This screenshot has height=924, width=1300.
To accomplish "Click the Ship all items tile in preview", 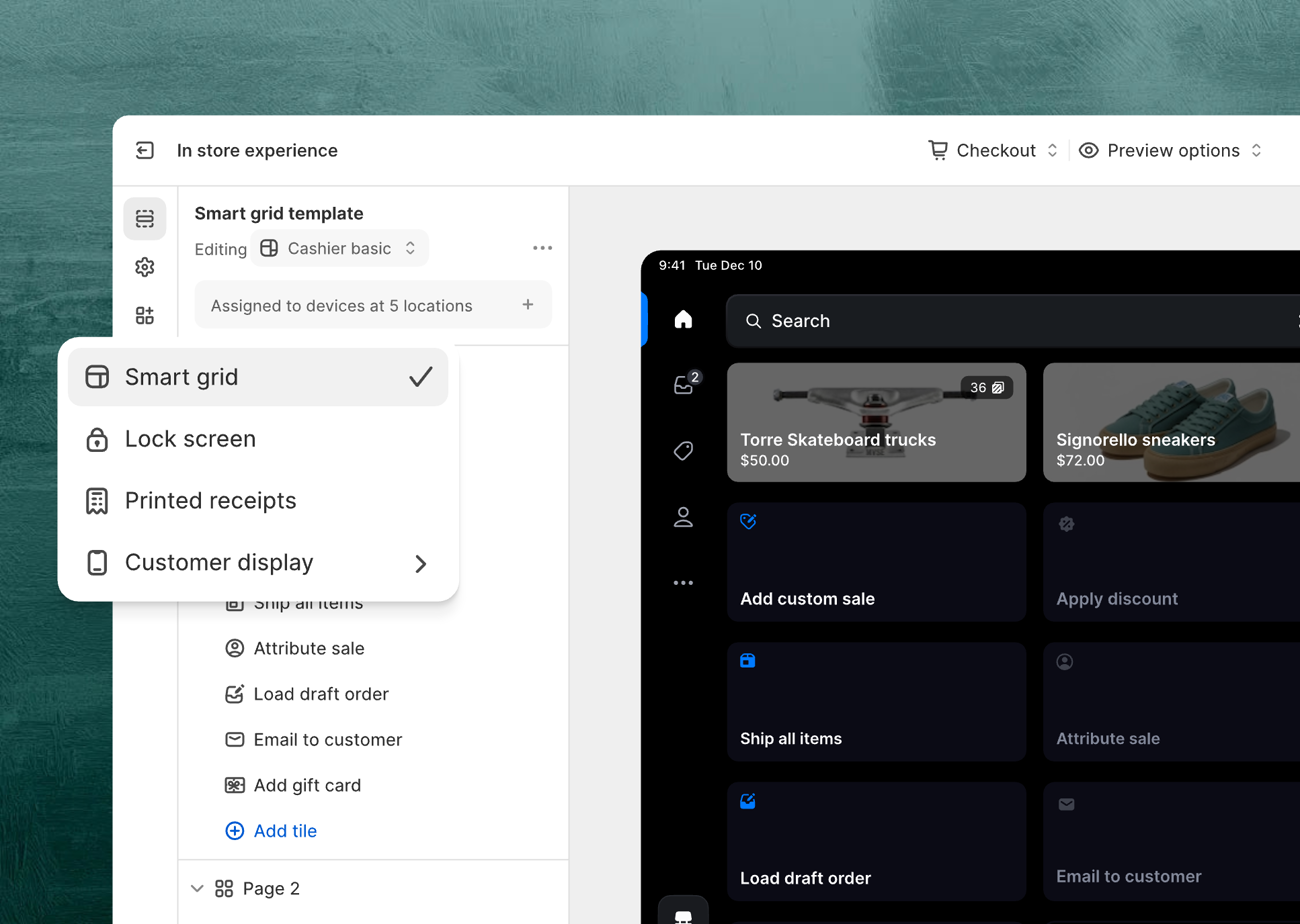I will click(877, 702).
